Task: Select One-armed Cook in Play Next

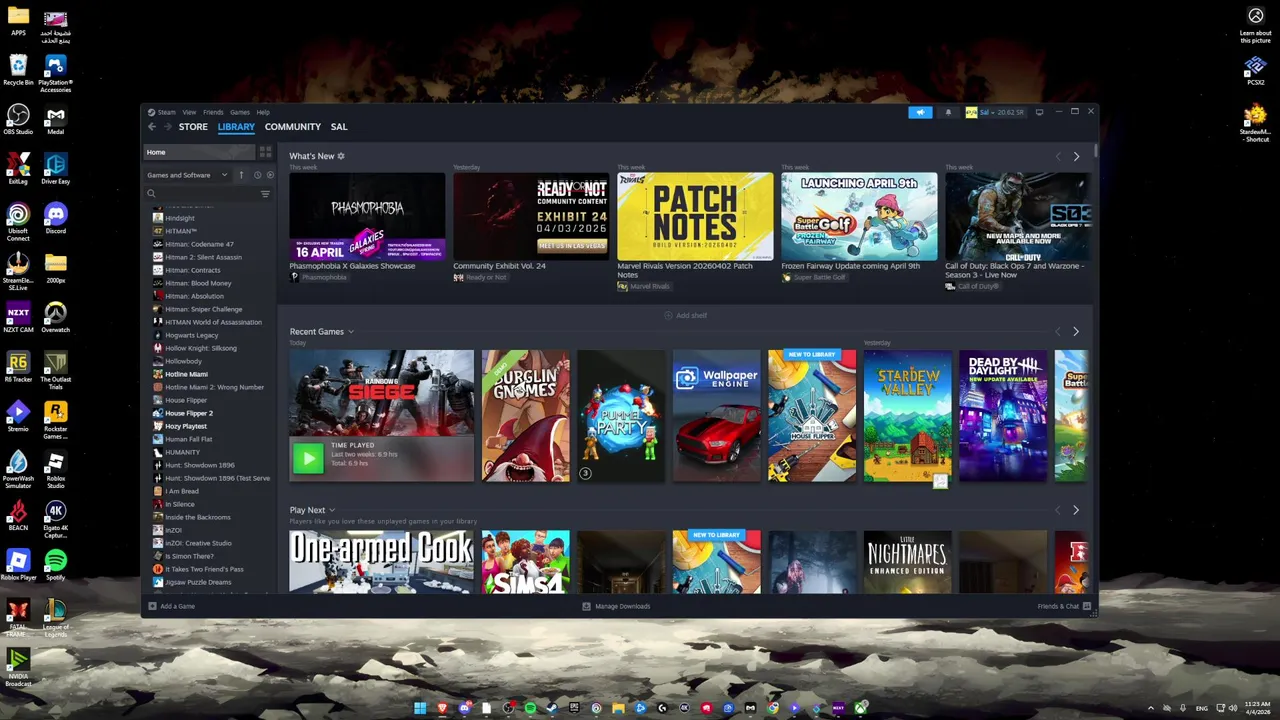Action: [381, 562]
